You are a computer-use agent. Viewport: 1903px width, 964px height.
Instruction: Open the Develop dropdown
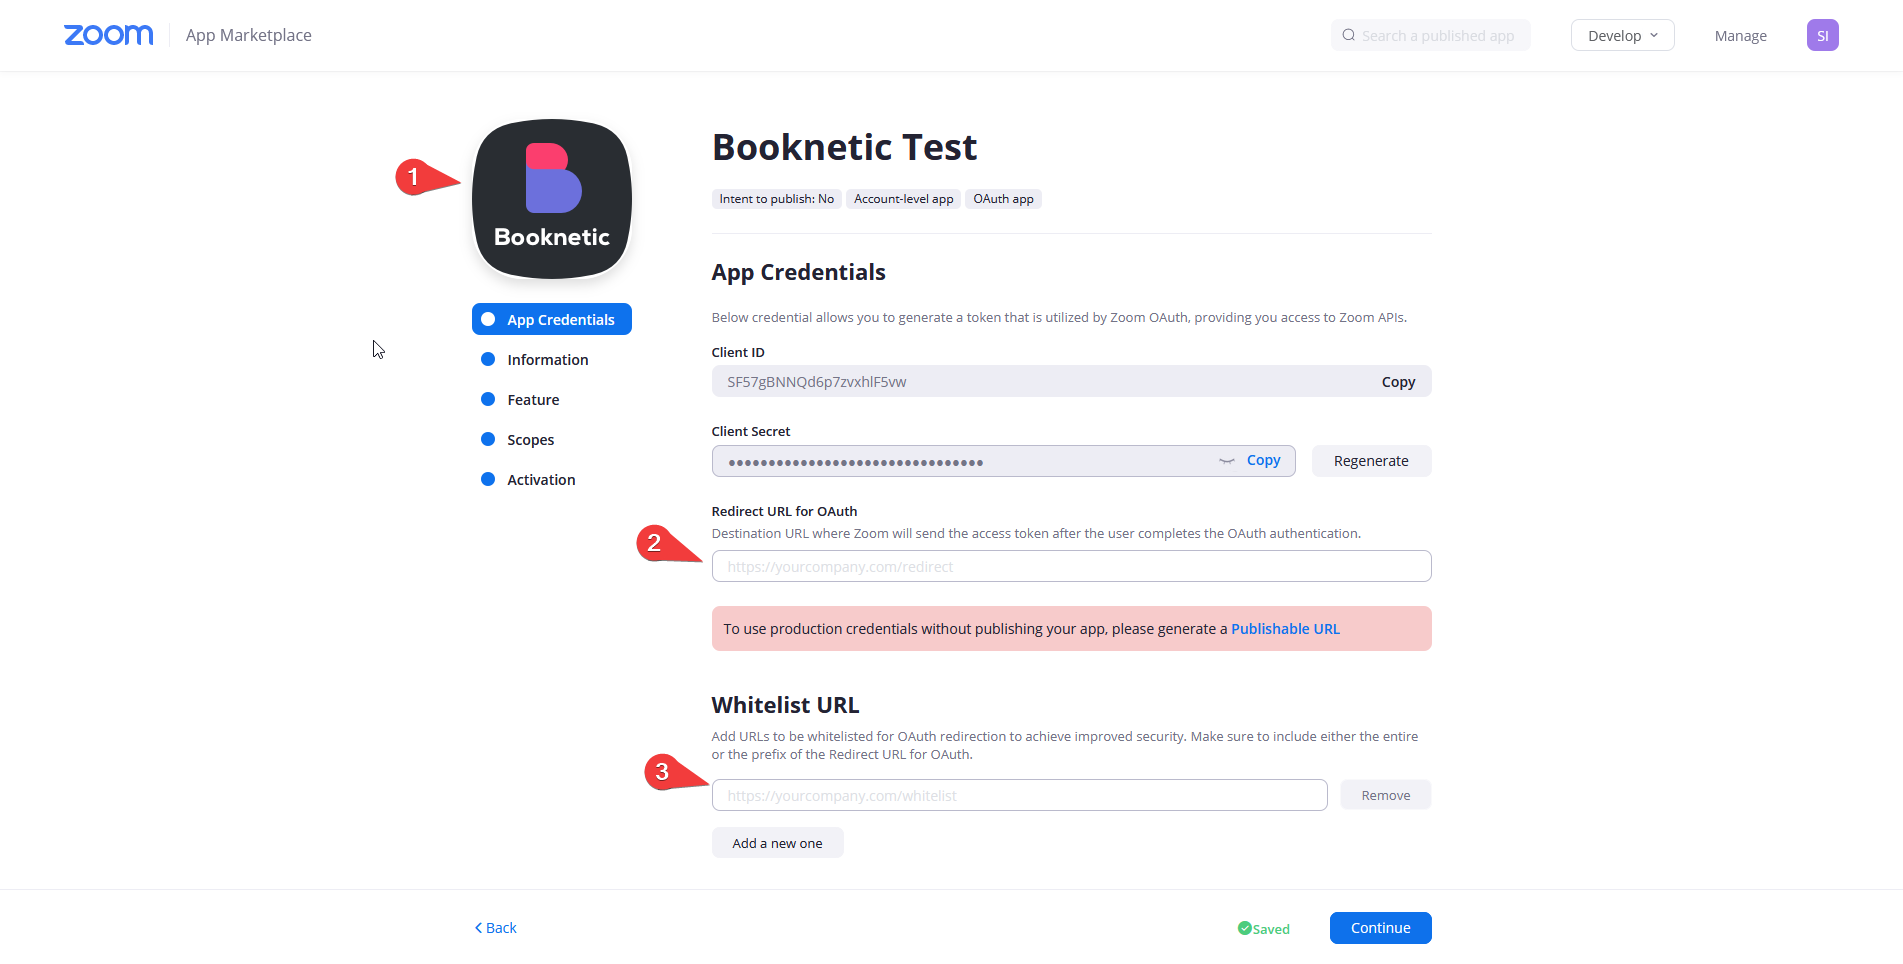1622,35
